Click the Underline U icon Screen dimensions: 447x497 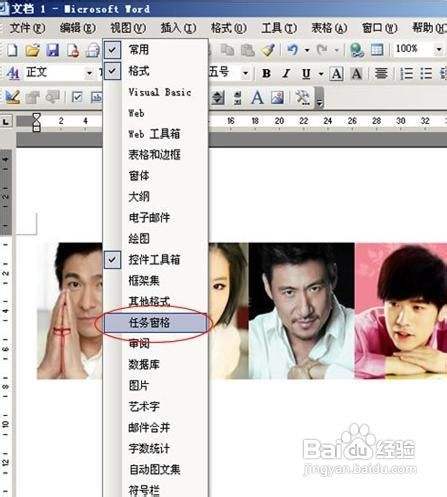click(306, 73)
